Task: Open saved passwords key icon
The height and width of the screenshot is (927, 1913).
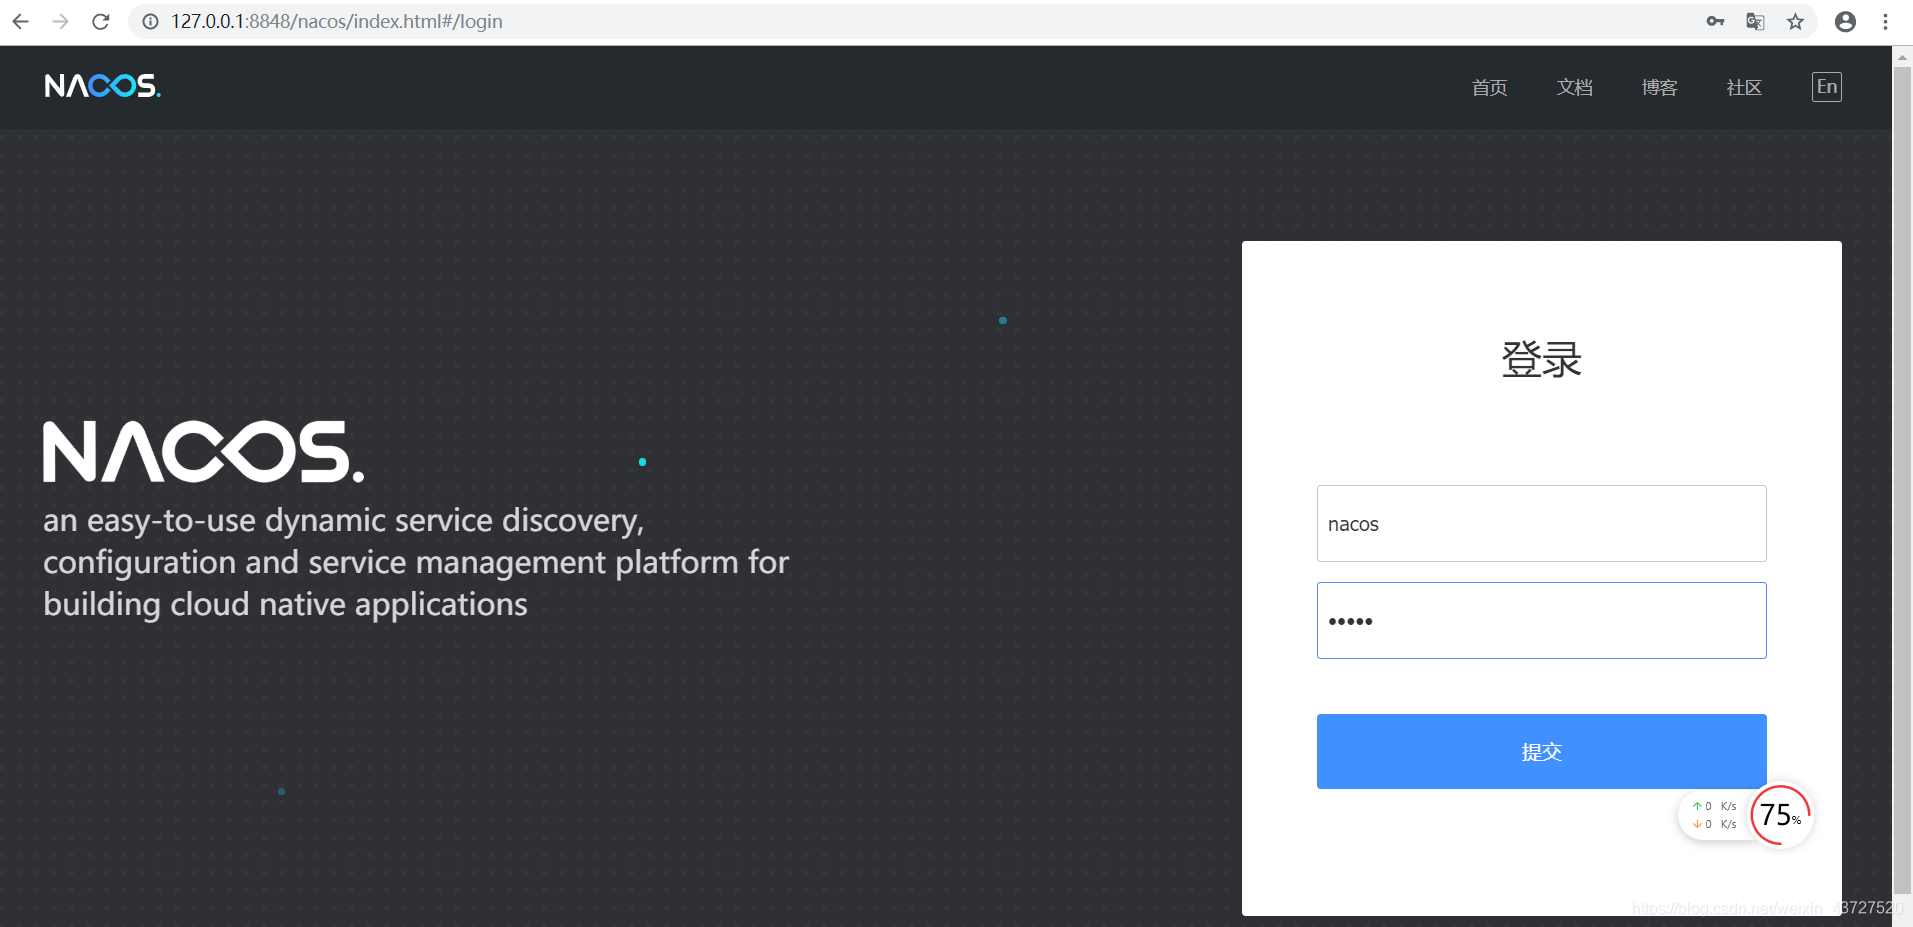Action: click(x=1715, y=21)
